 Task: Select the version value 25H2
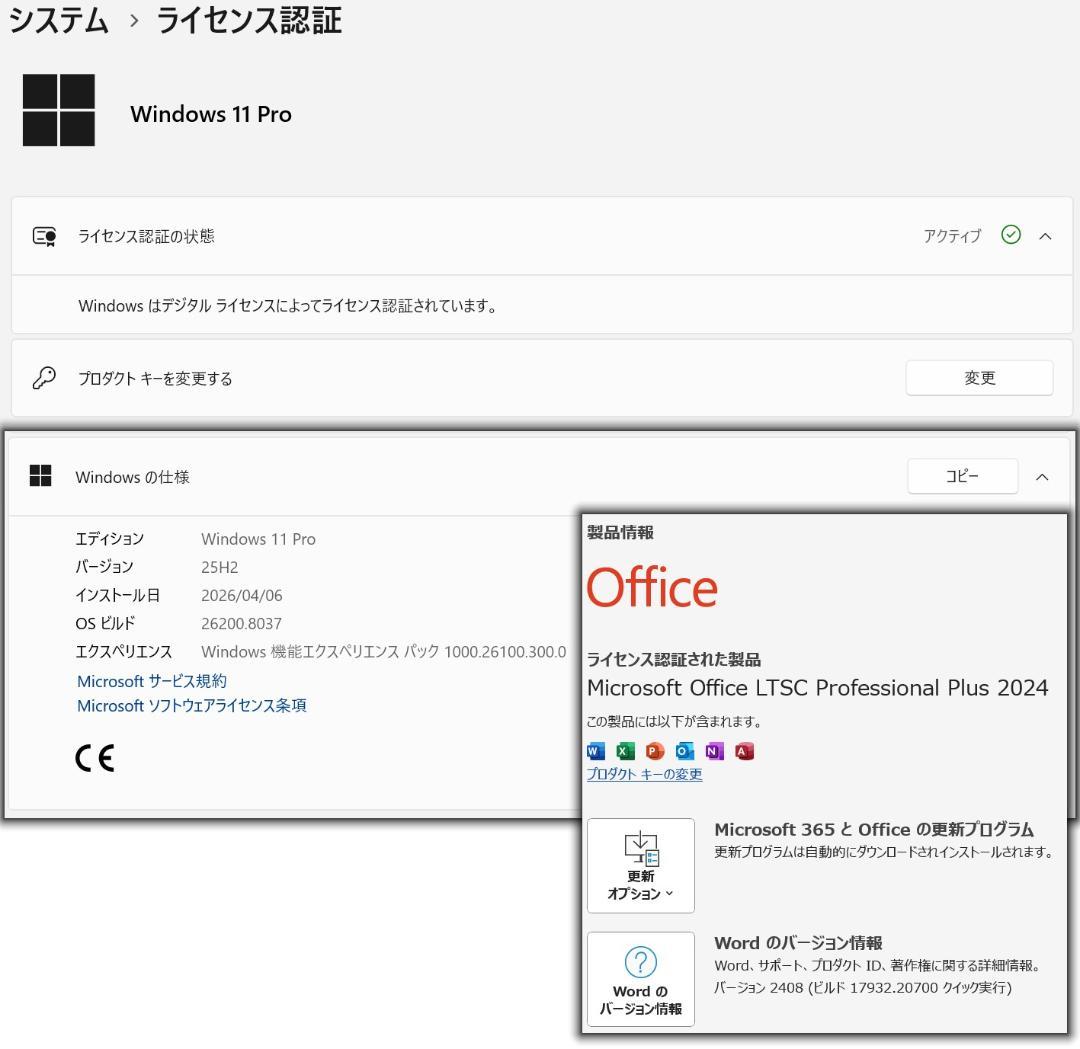(x=220, y=567)
